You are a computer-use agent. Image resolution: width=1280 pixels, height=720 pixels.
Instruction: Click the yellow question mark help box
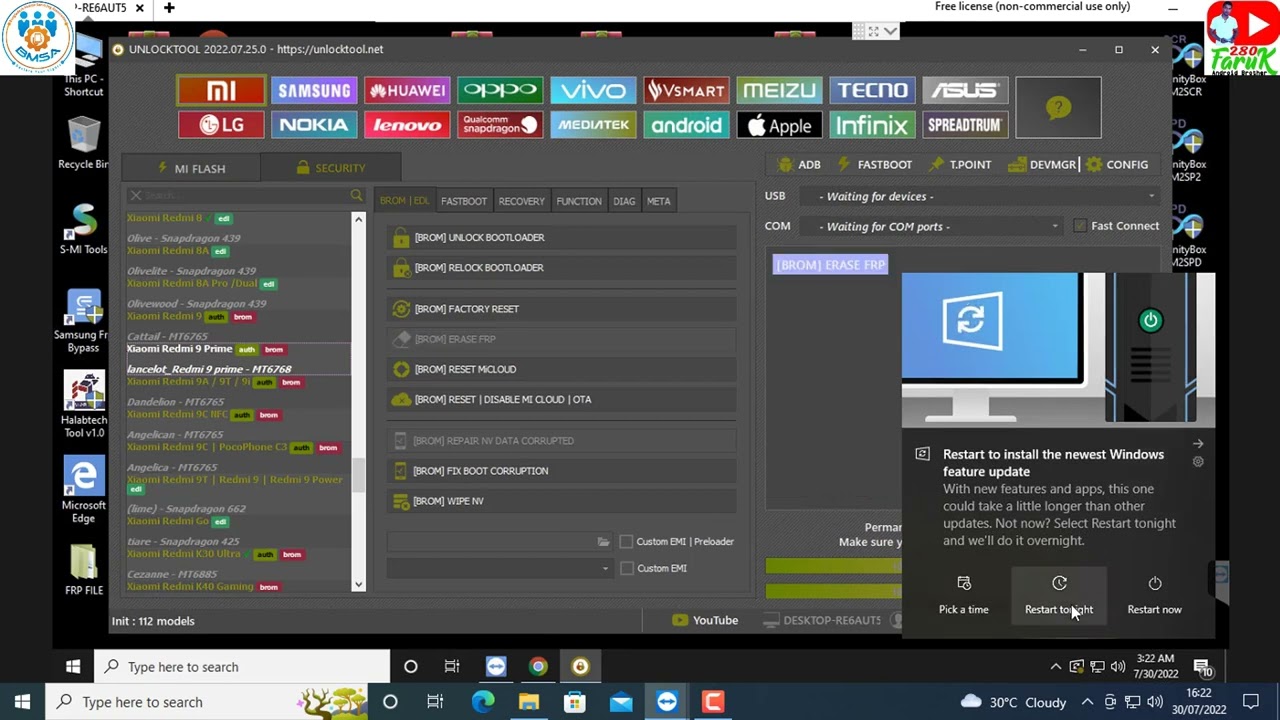[x=1058, y=108]
